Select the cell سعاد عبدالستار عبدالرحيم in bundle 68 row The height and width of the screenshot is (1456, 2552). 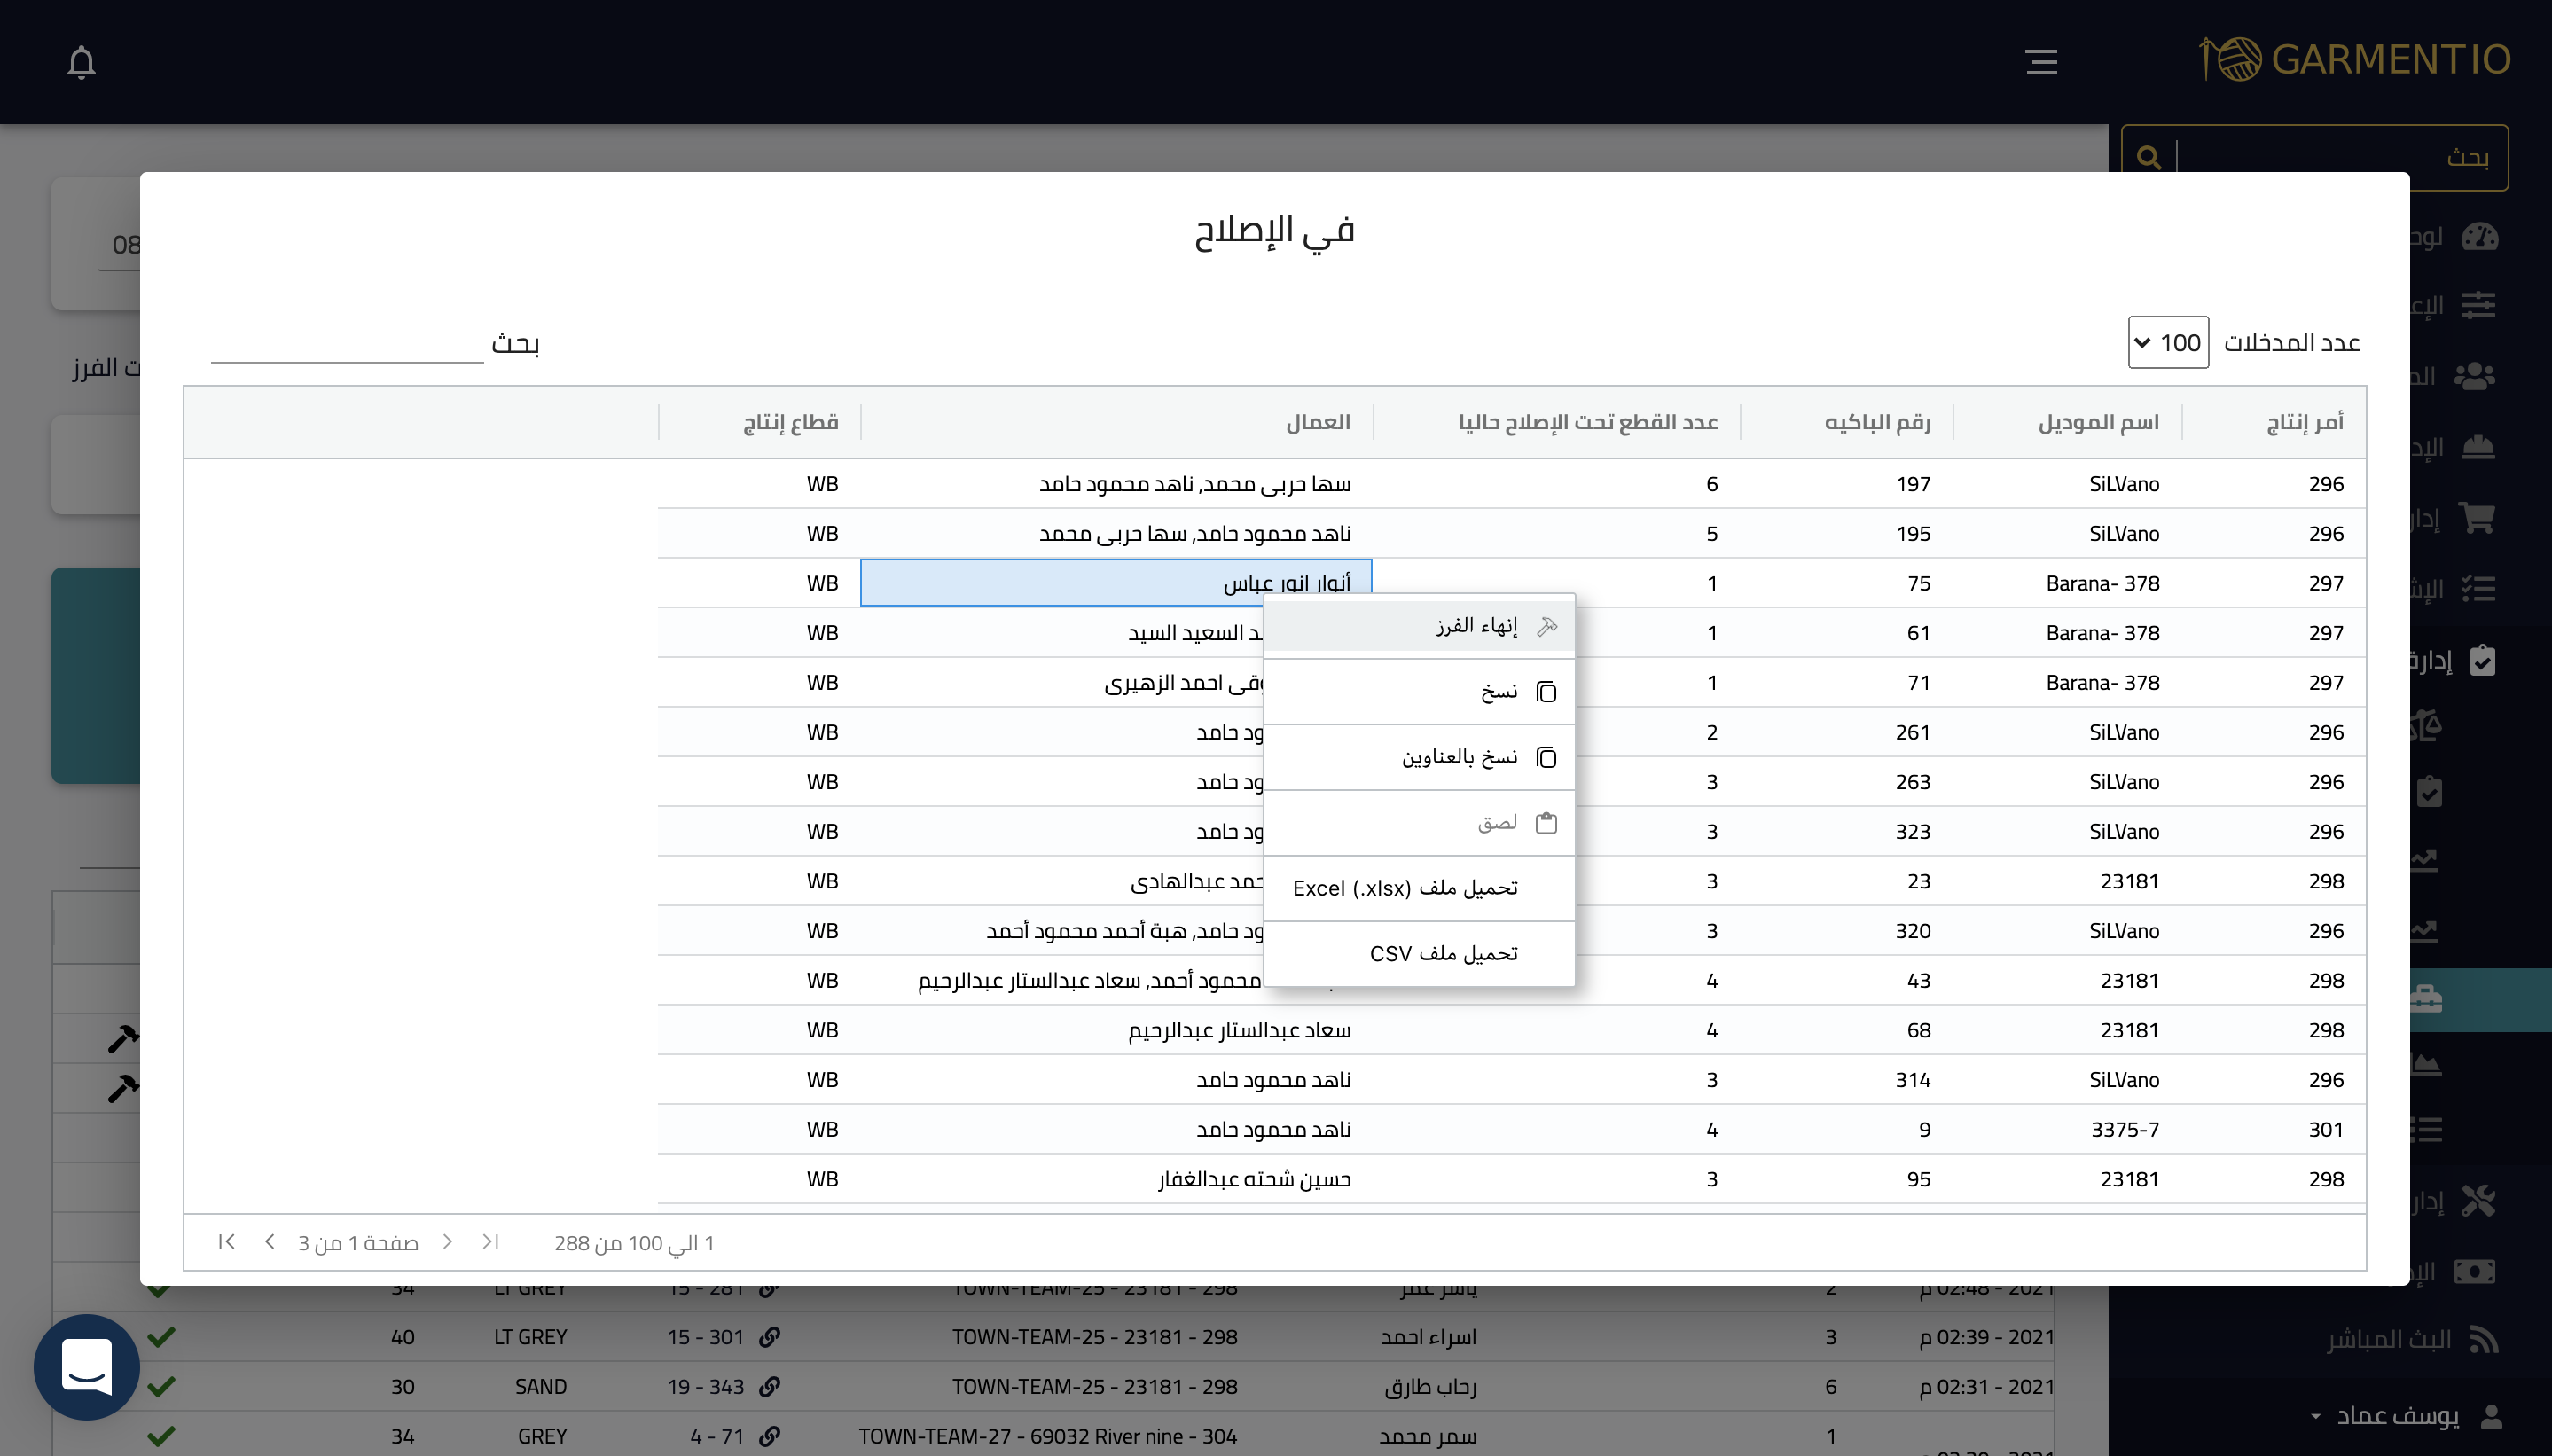[1116, 1030]
